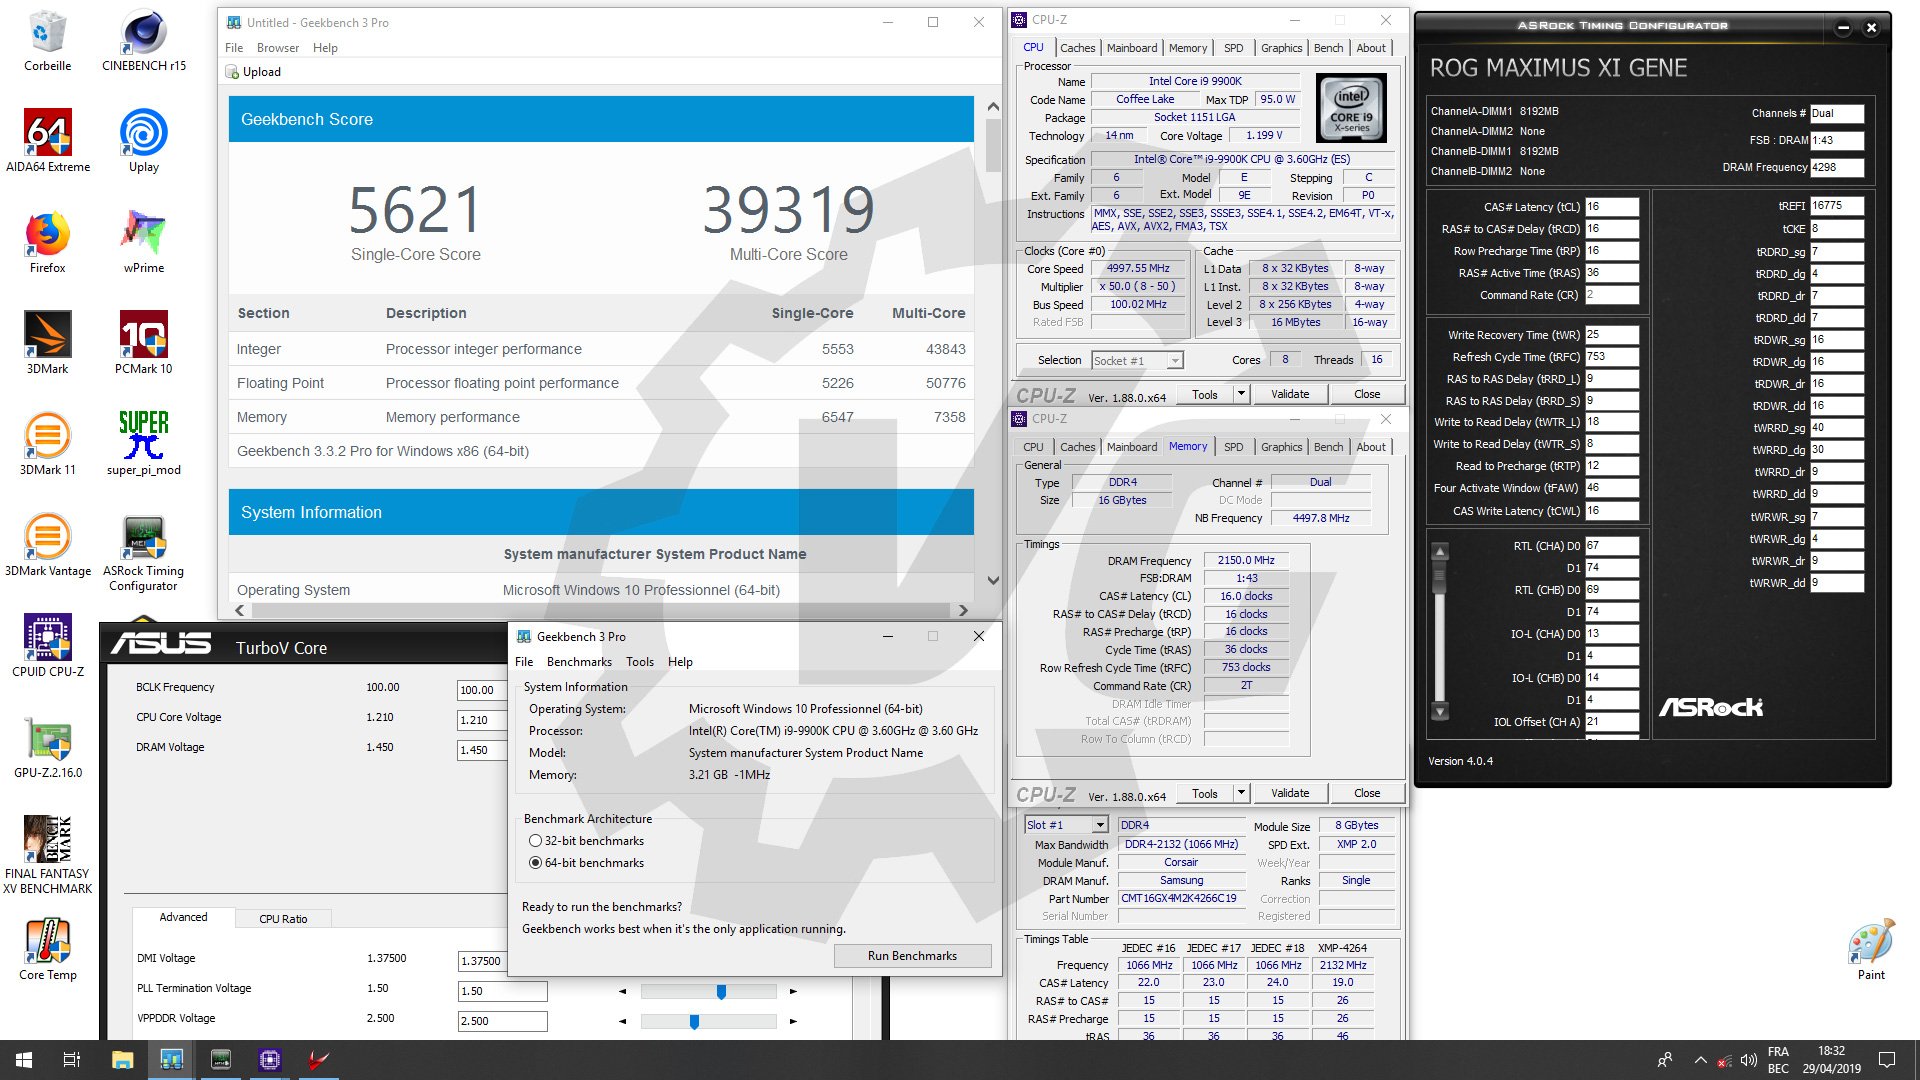Open the notification center icon
This screenshot has width=1920, height=1080.
coord(1887,1060)
